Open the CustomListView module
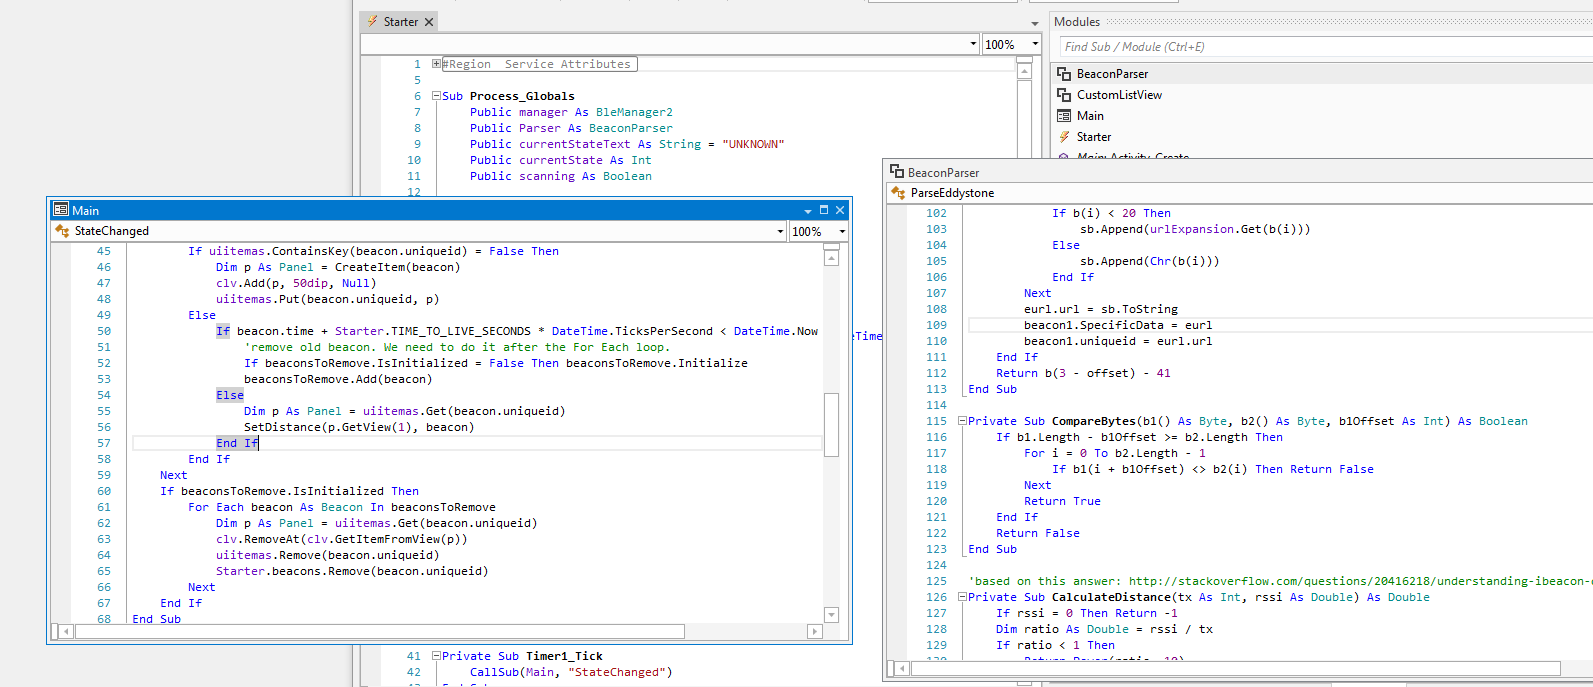This screenshot has width=1593, height=687. (x=1118, y=95)
